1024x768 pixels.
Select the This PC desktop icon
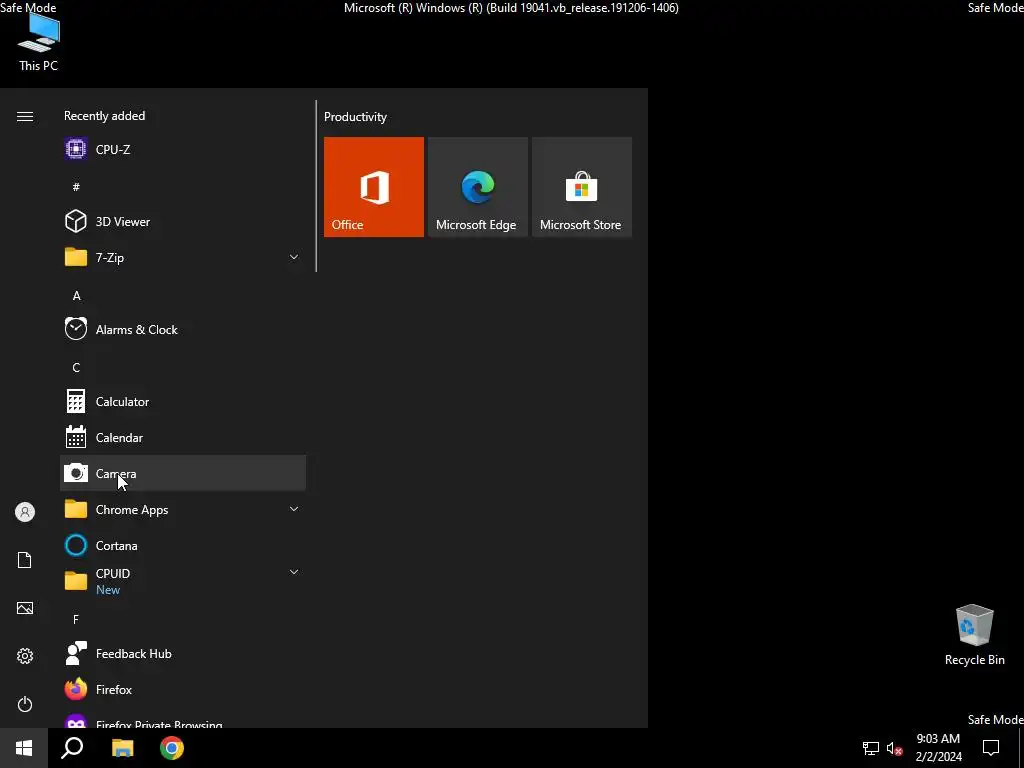coord(39,43)
